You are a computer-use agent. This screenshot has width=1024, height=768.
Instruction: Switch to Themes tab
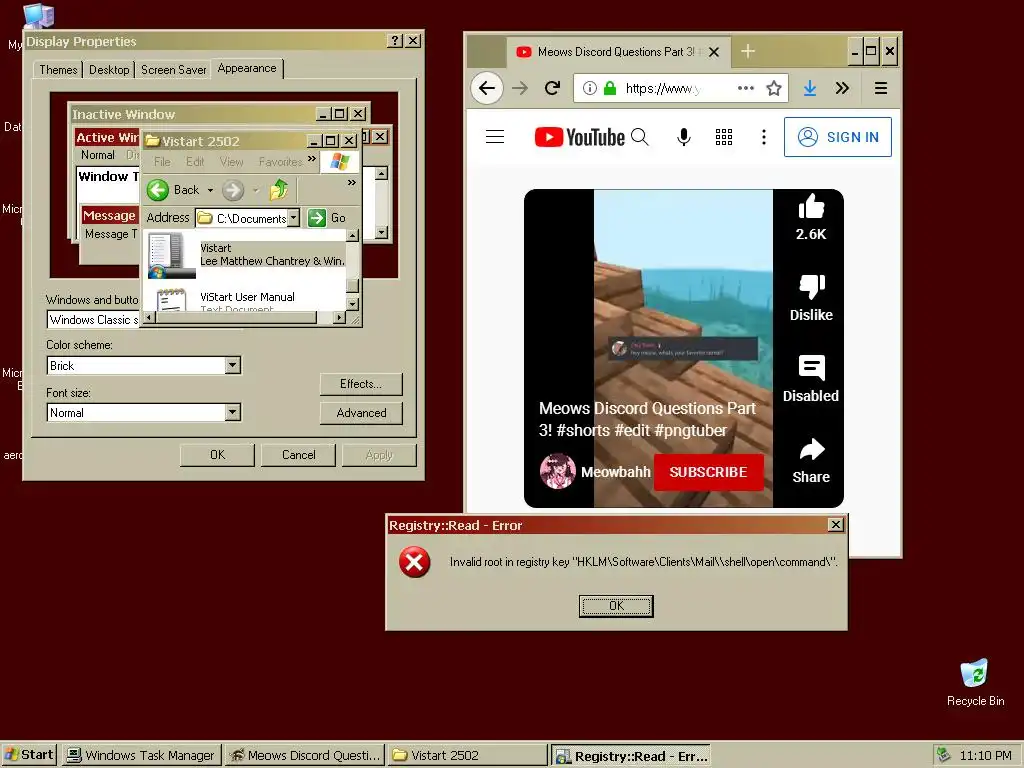click(x=58, y=69)
